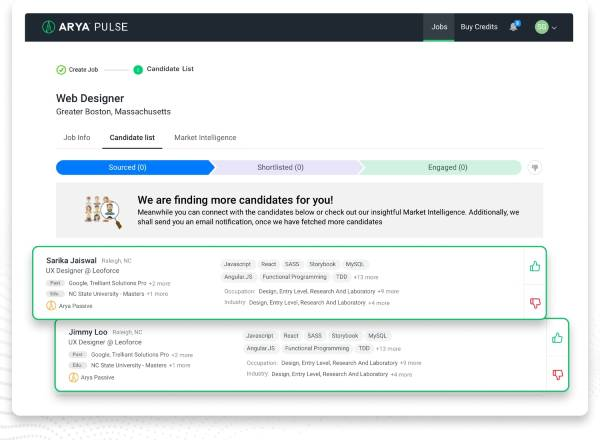Click the Past label on Sarika's card
This screenshot has width=600, height=440.
point(55,283)
